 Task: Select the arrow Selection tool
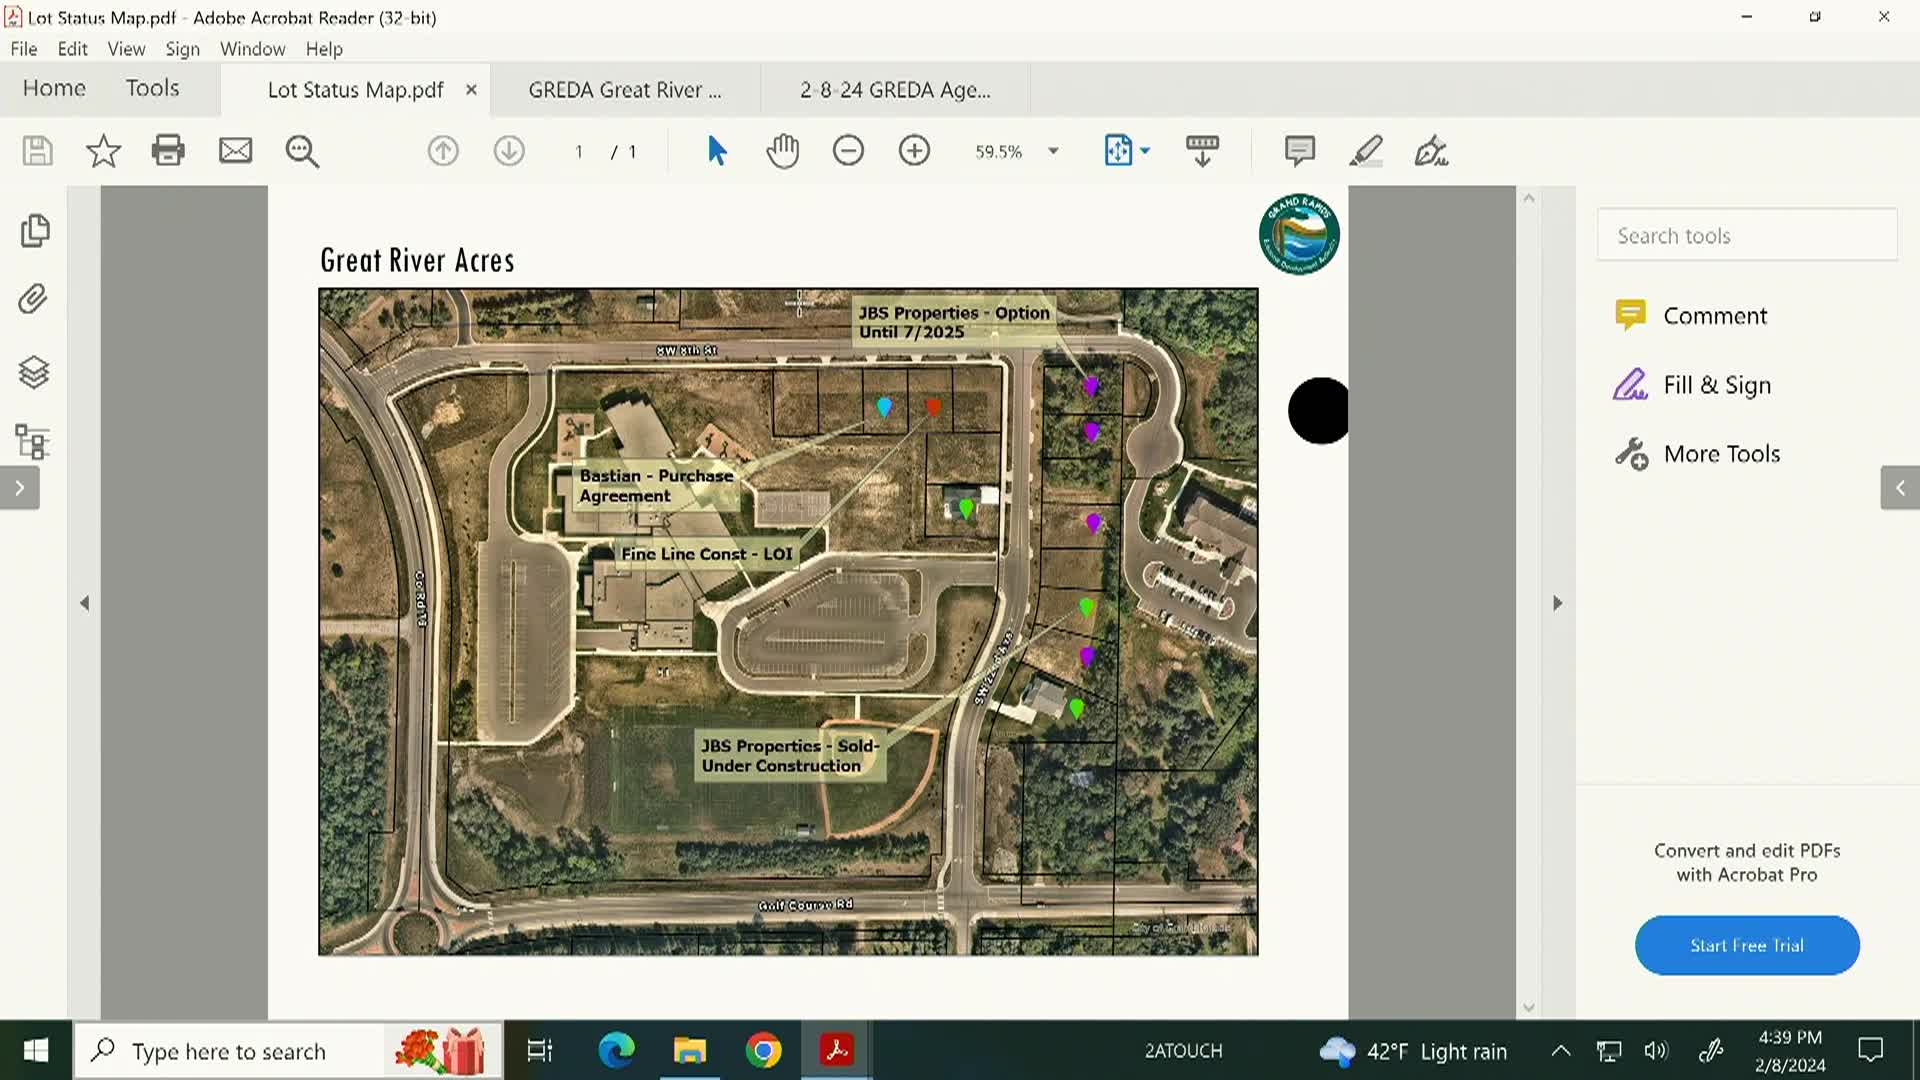717,151
